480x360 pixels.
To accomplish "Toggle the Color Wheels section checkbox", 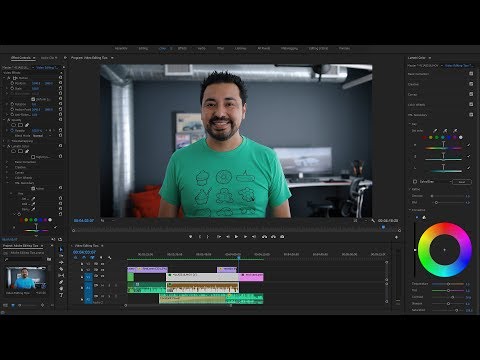I will [471, 104].
